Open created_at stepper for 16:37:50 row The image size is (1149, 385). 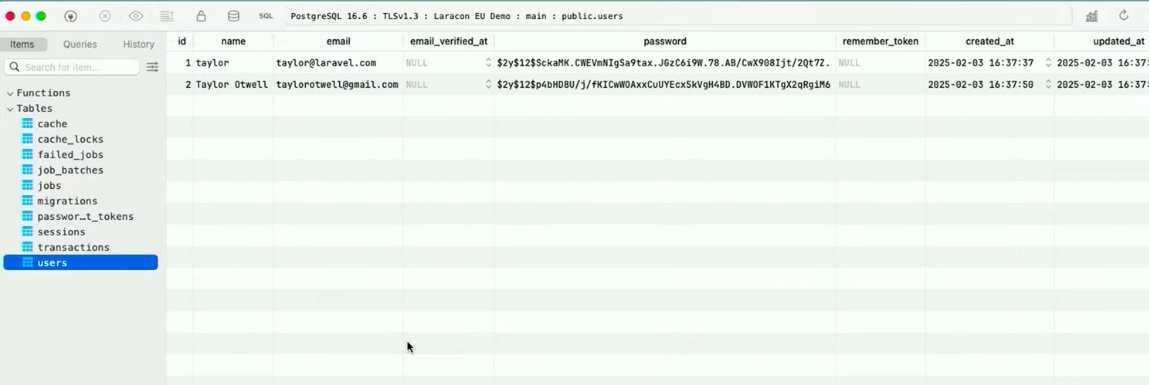pyautogui.click(x=1049, y=85)
